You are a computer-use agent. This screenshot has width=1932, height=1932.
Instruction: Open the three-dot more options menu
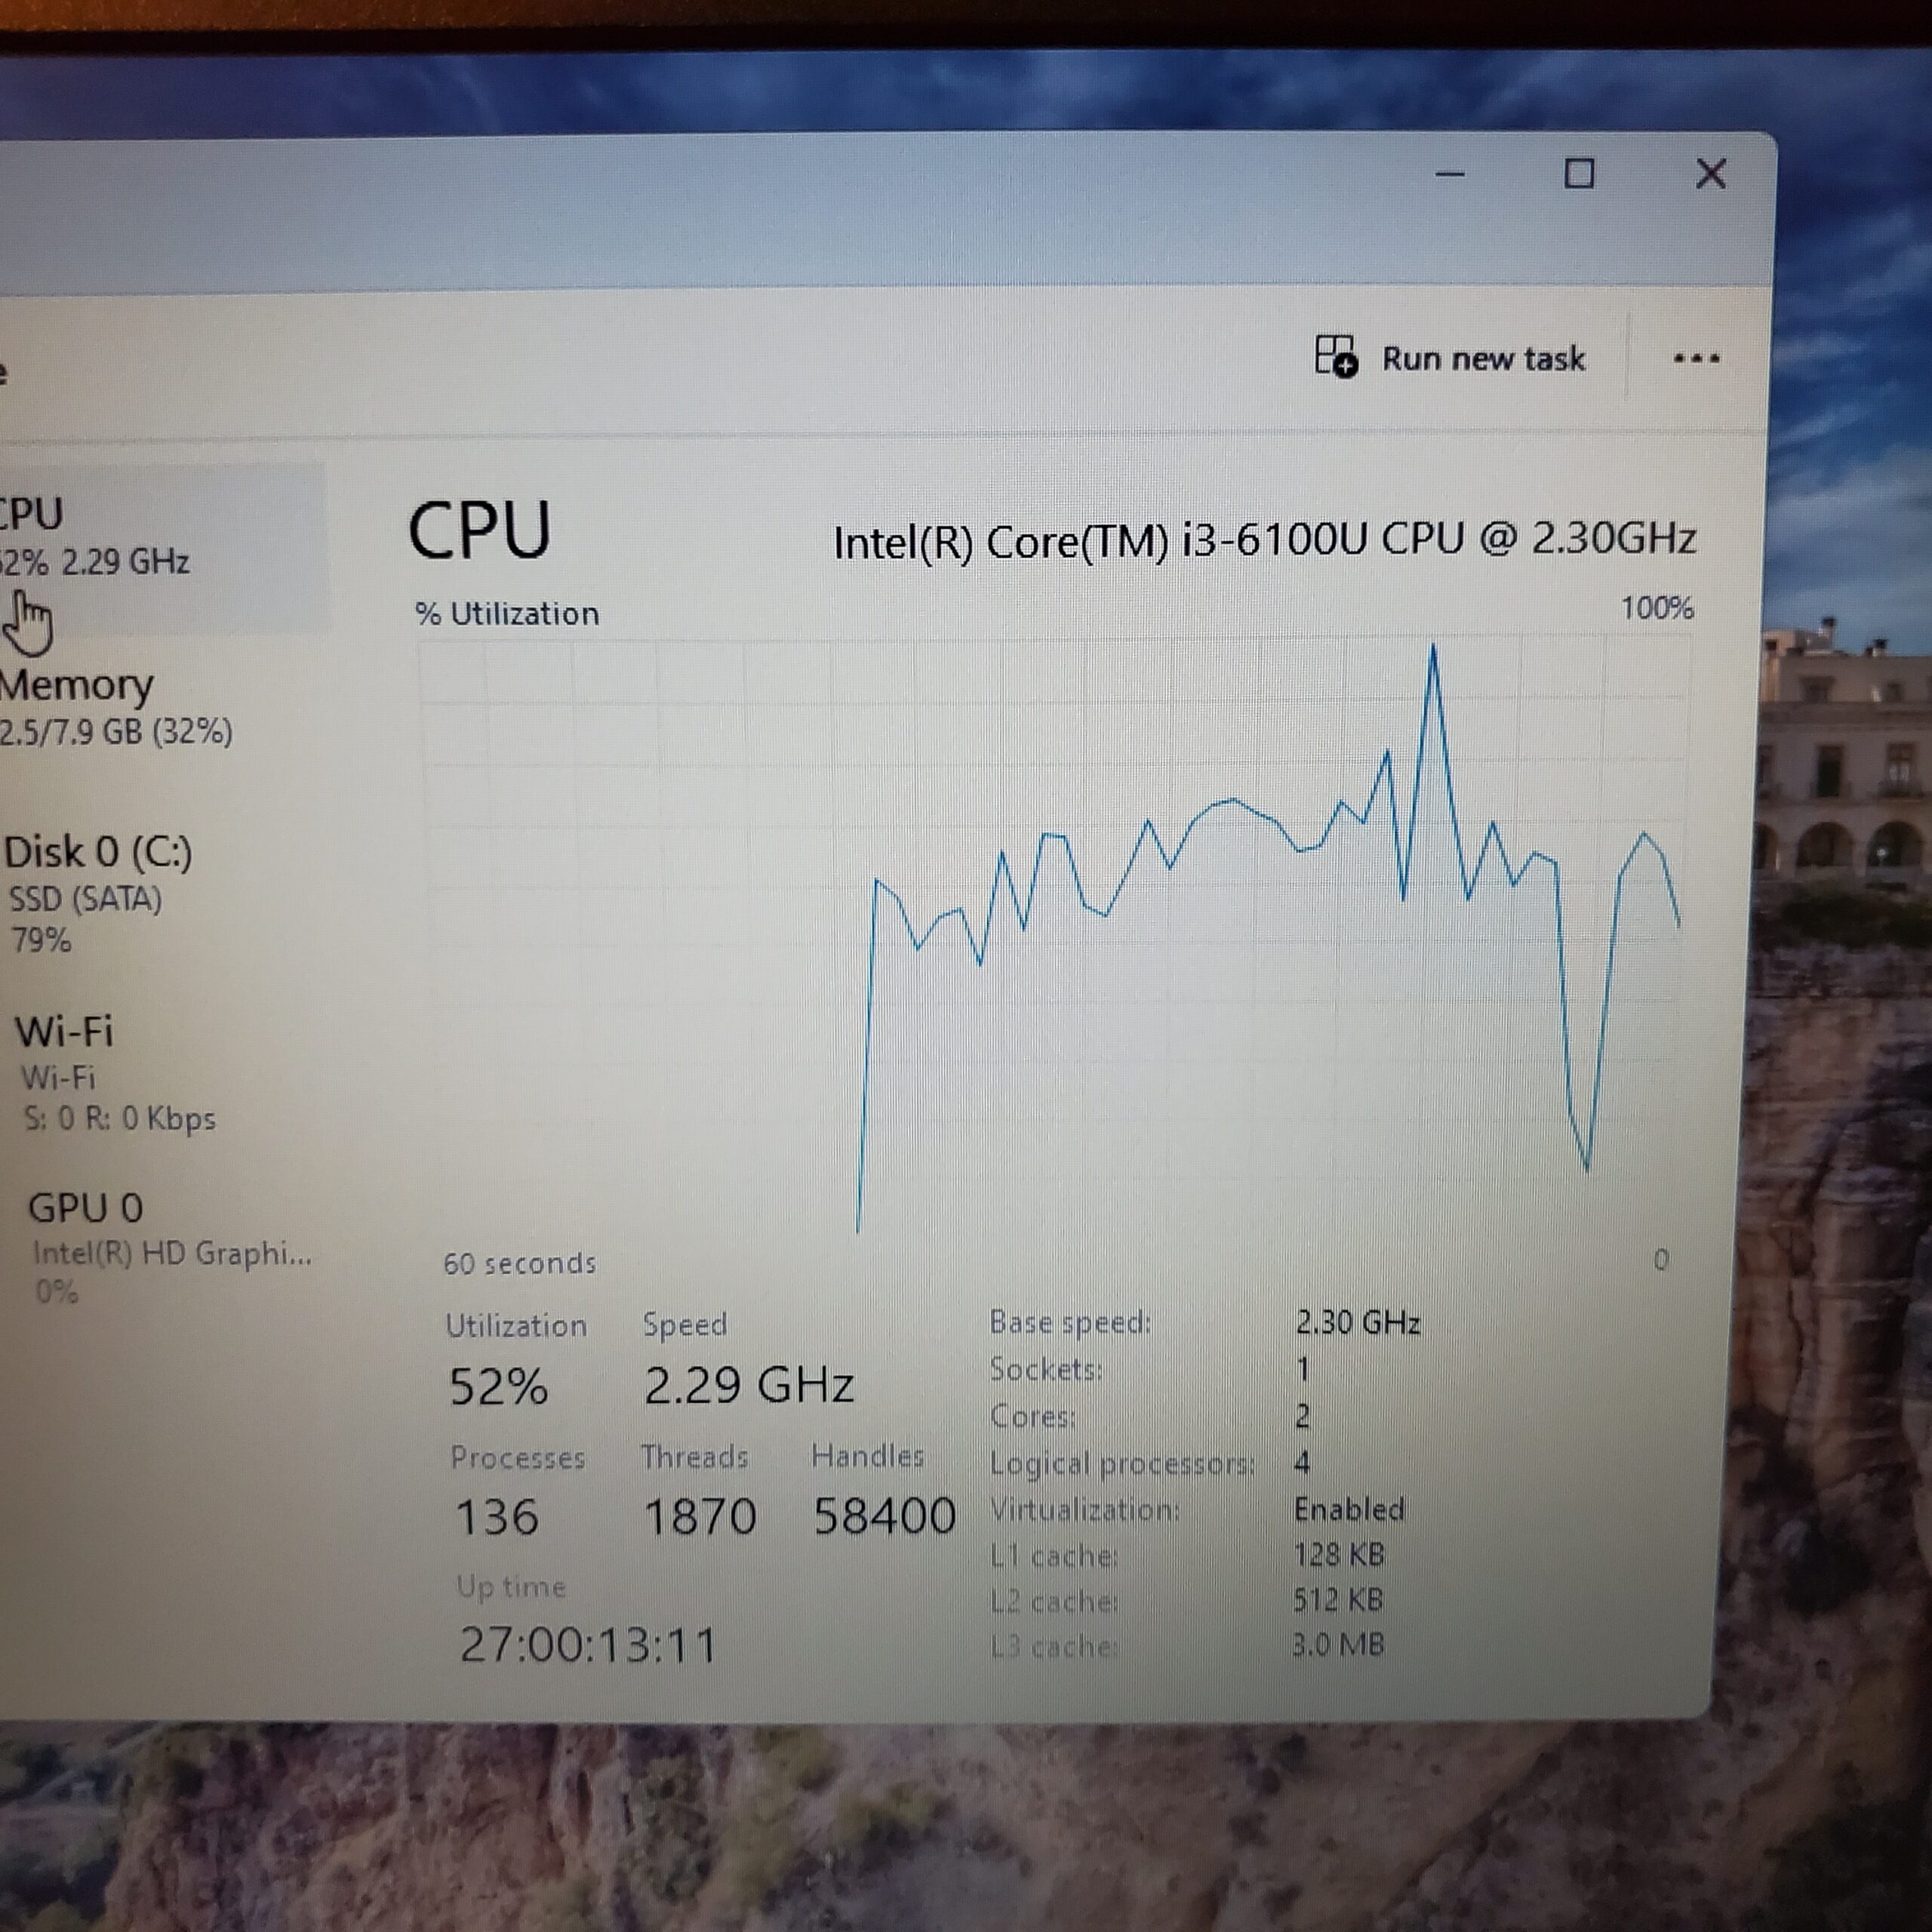1696,358
